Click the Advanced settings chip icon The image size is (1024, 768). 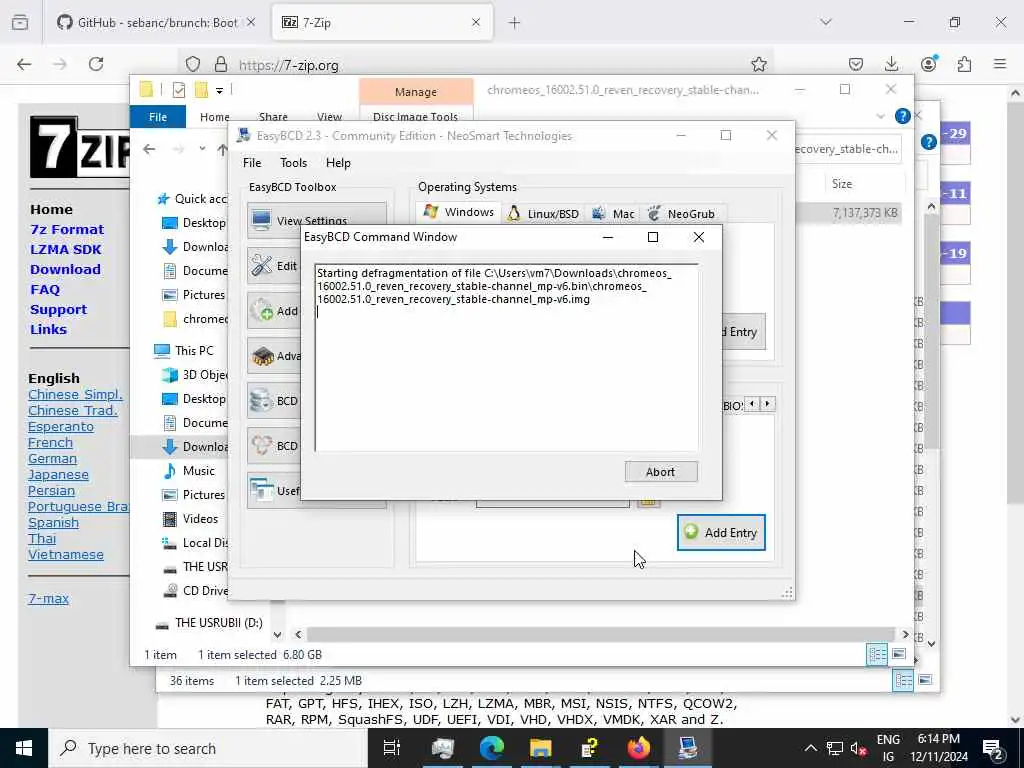262,356
